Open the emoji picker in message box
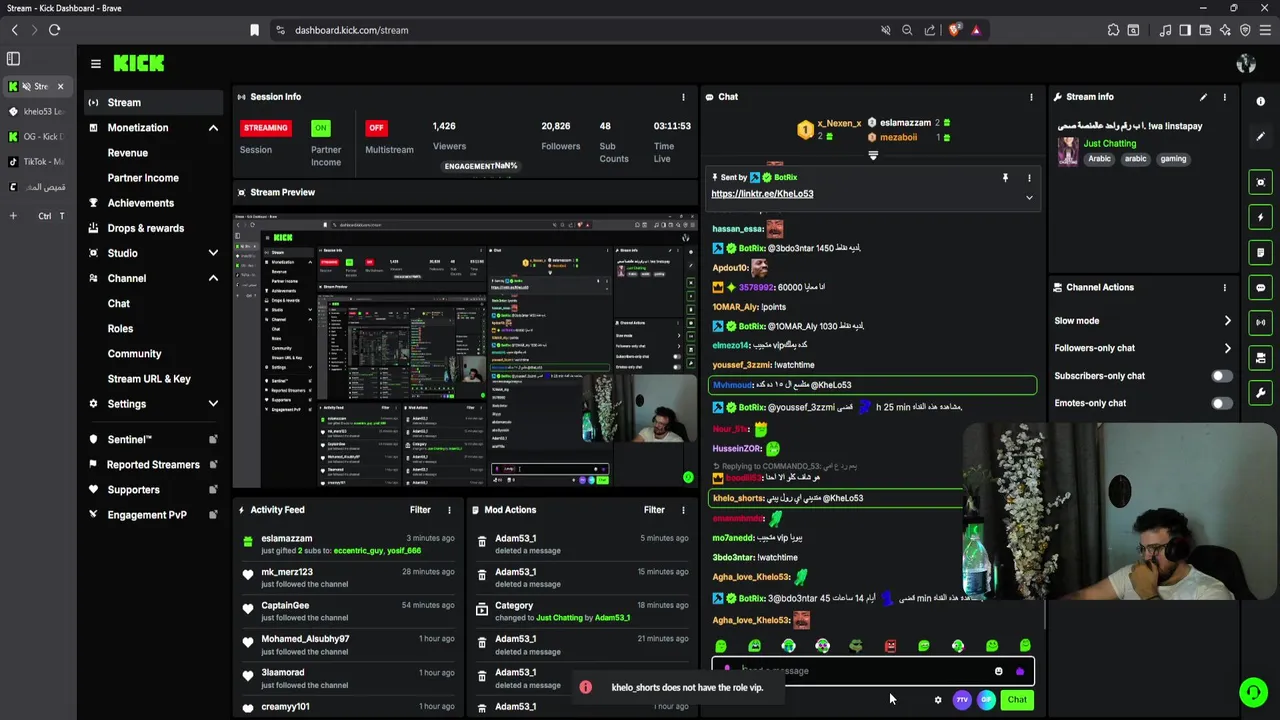The image size is (1280, 720). (x=998, y=671)
